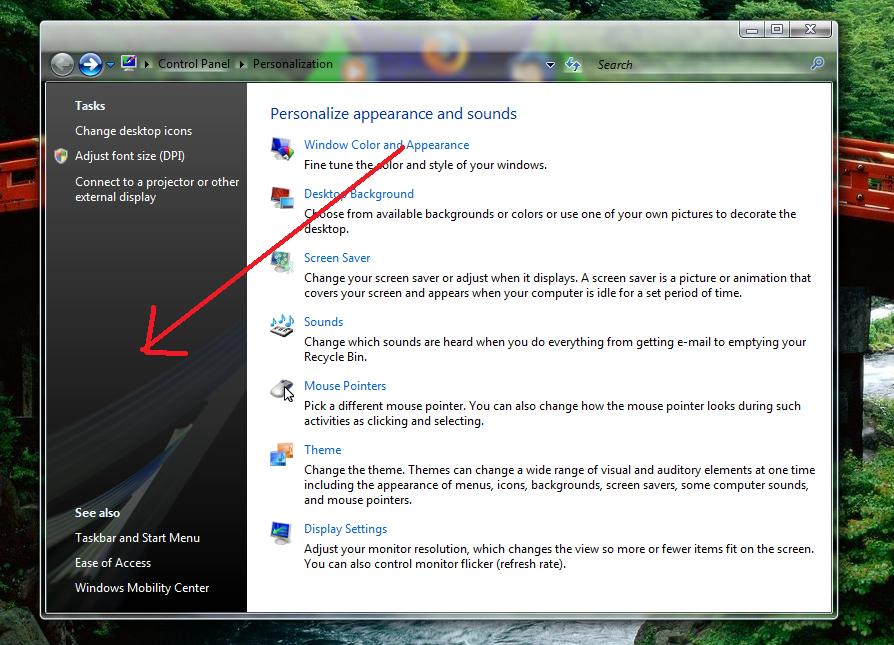Minimize the Personalization window
The height and width of the screenshot is (645, 894).
click(x=751, y=30)
